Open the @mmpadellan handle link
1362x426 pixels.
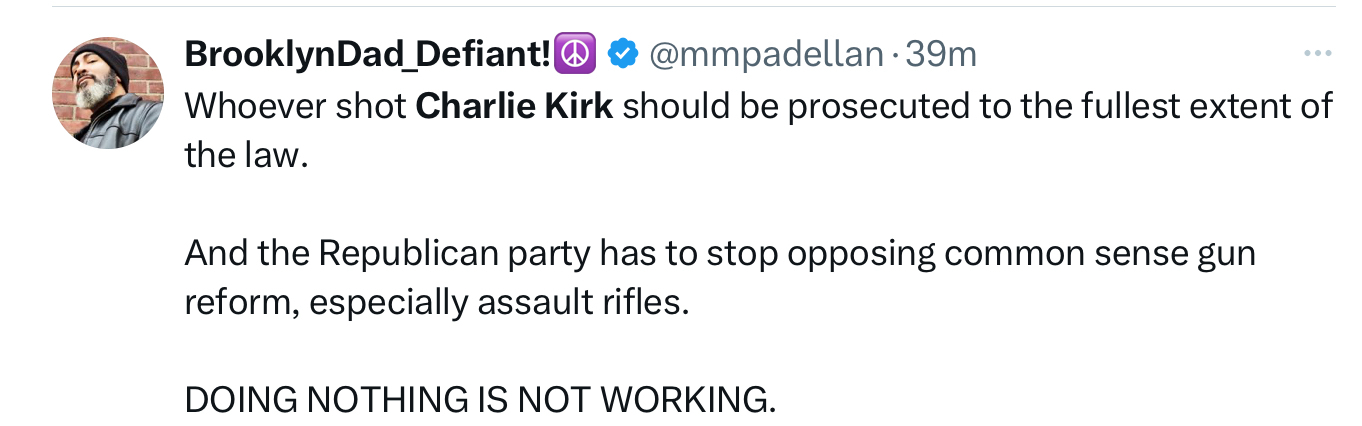(767, 54)
